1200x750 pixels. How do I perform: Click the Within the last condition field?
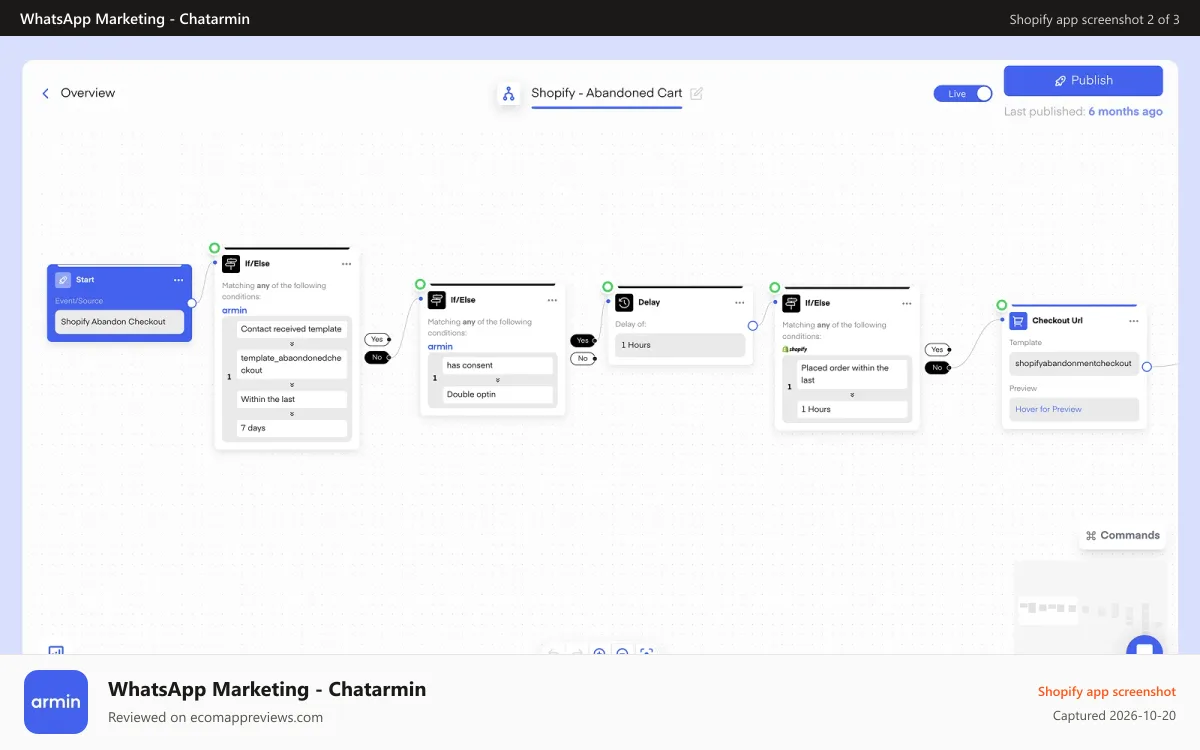click(x=292, y=399)
